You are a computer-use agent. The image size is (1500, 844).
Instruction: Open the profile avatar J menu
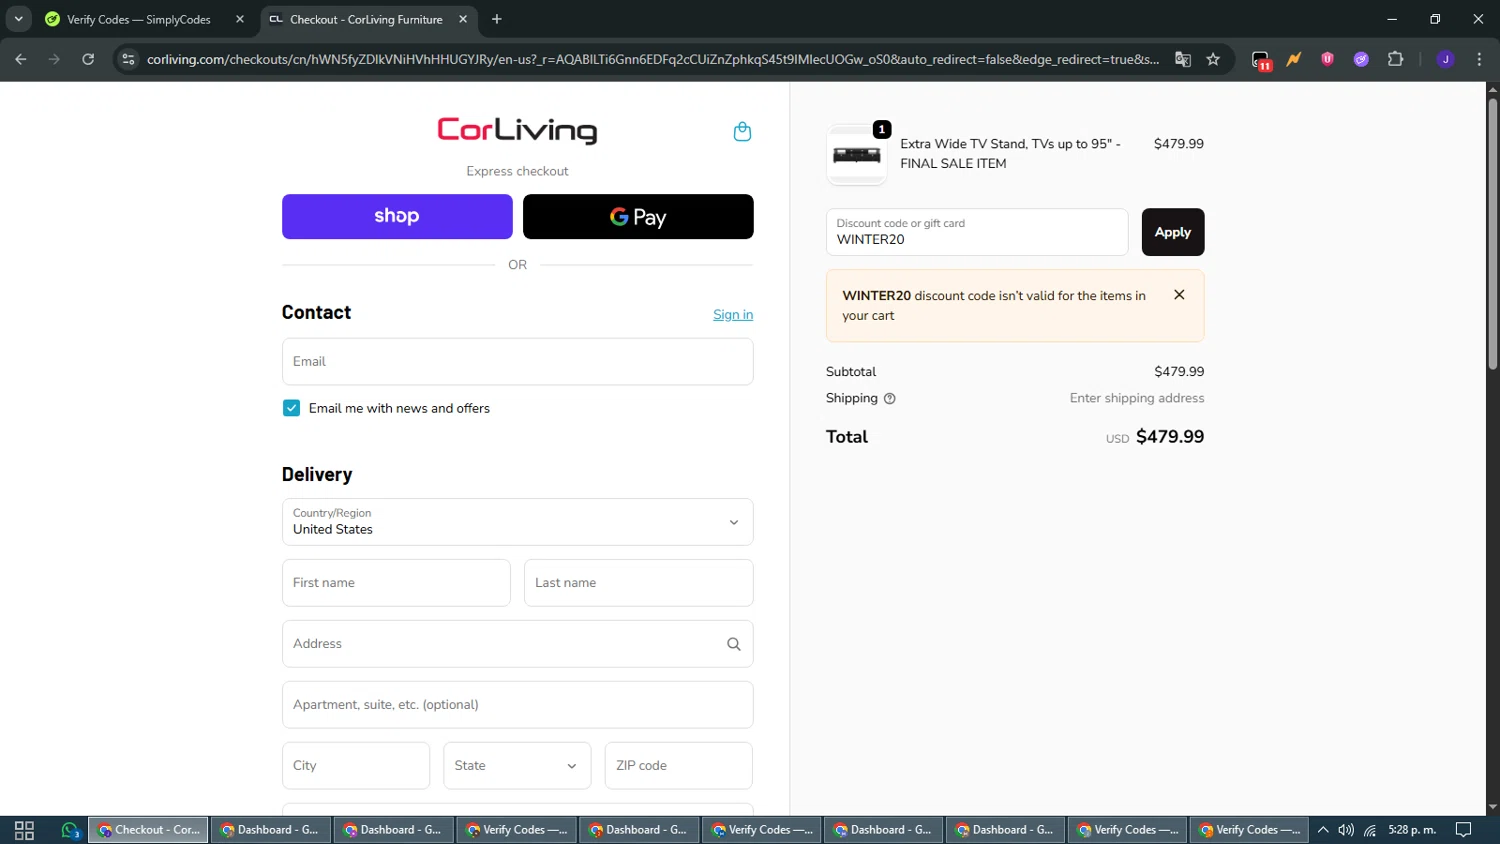click(1445, 59)
